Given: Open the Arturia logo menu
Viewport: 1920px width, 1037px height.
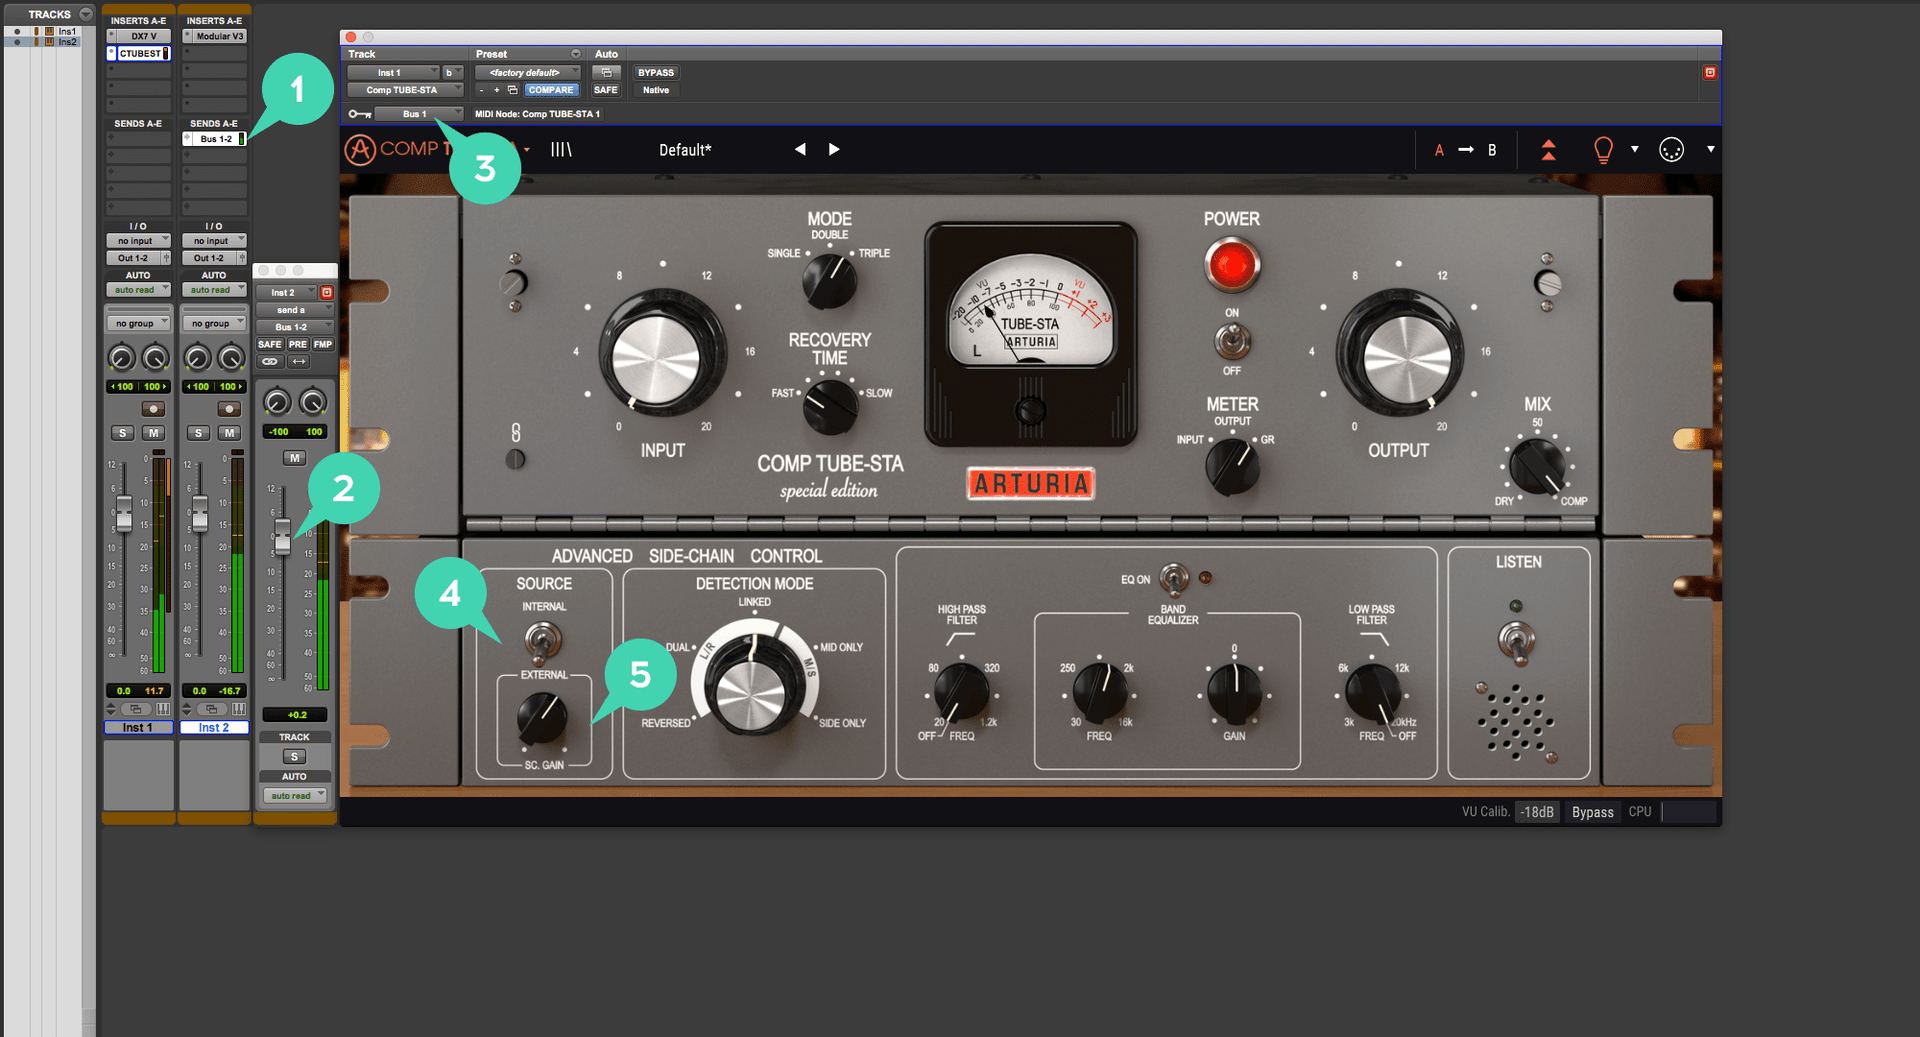Looking at the screenshot, I should (360, 149).
